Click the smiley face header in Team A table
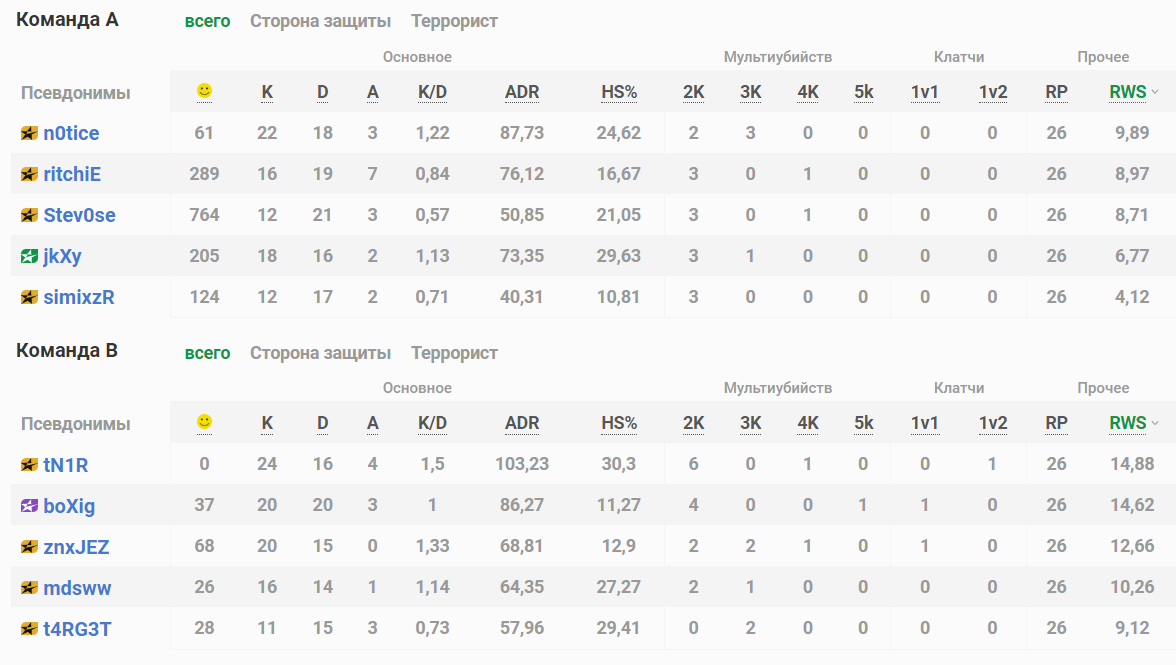Image resolution: width=1176 pixels, height=665 pixels. 204,91
